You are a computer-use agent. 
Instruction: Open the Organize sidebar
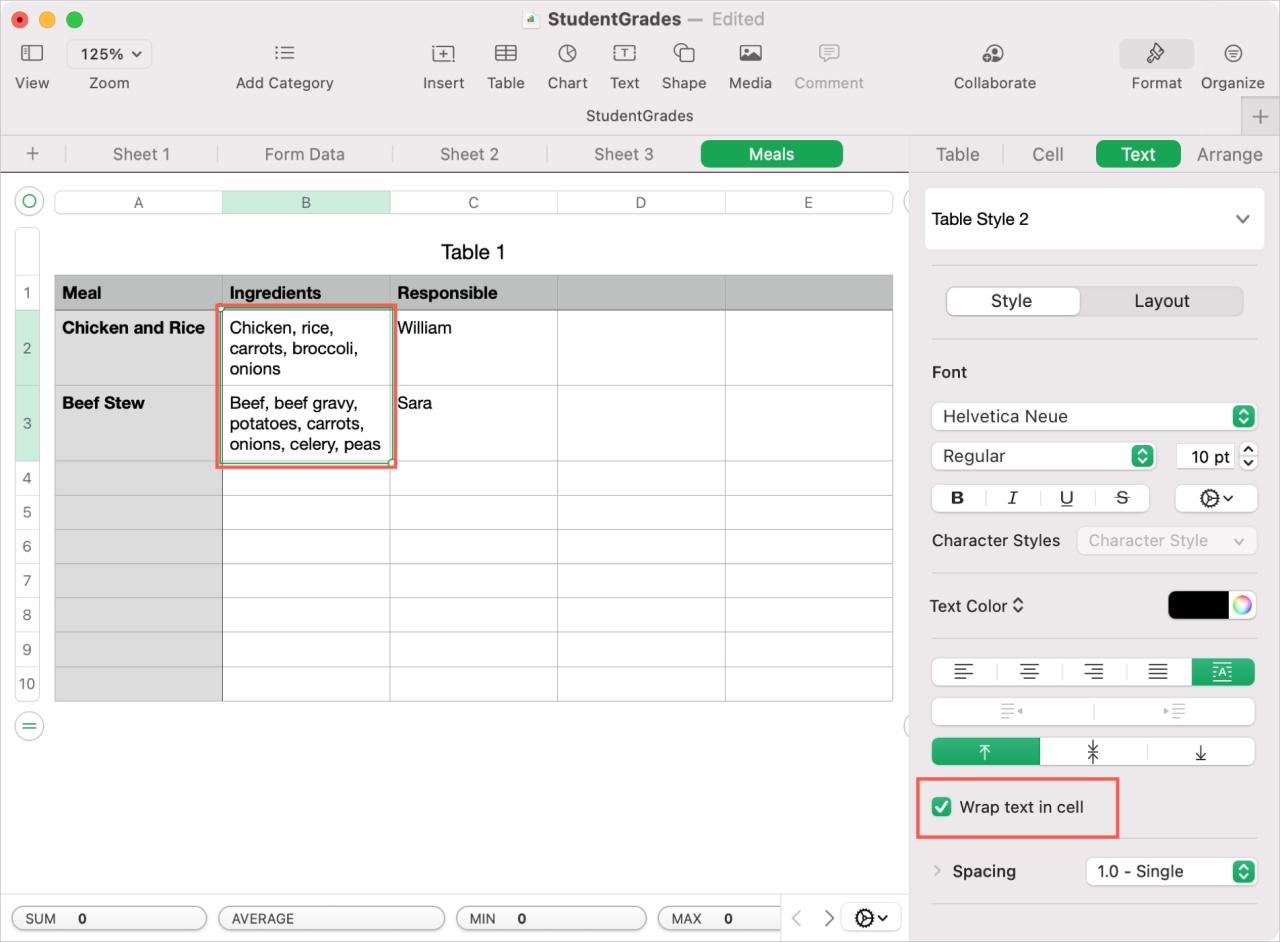(x=1233, y=53)
